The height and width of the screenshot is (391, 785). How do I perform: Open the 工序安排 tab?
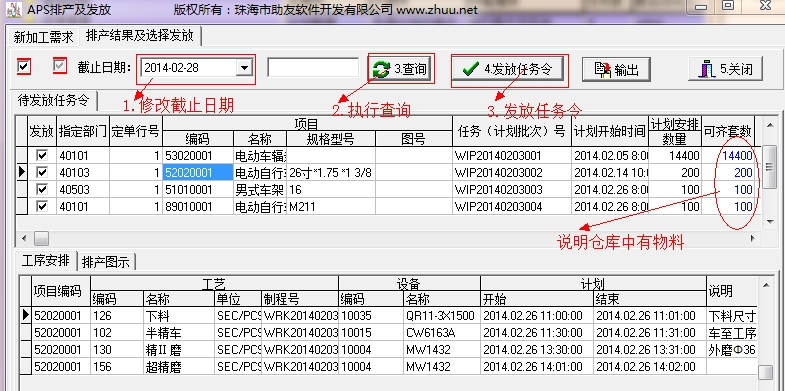click(46, 260)
